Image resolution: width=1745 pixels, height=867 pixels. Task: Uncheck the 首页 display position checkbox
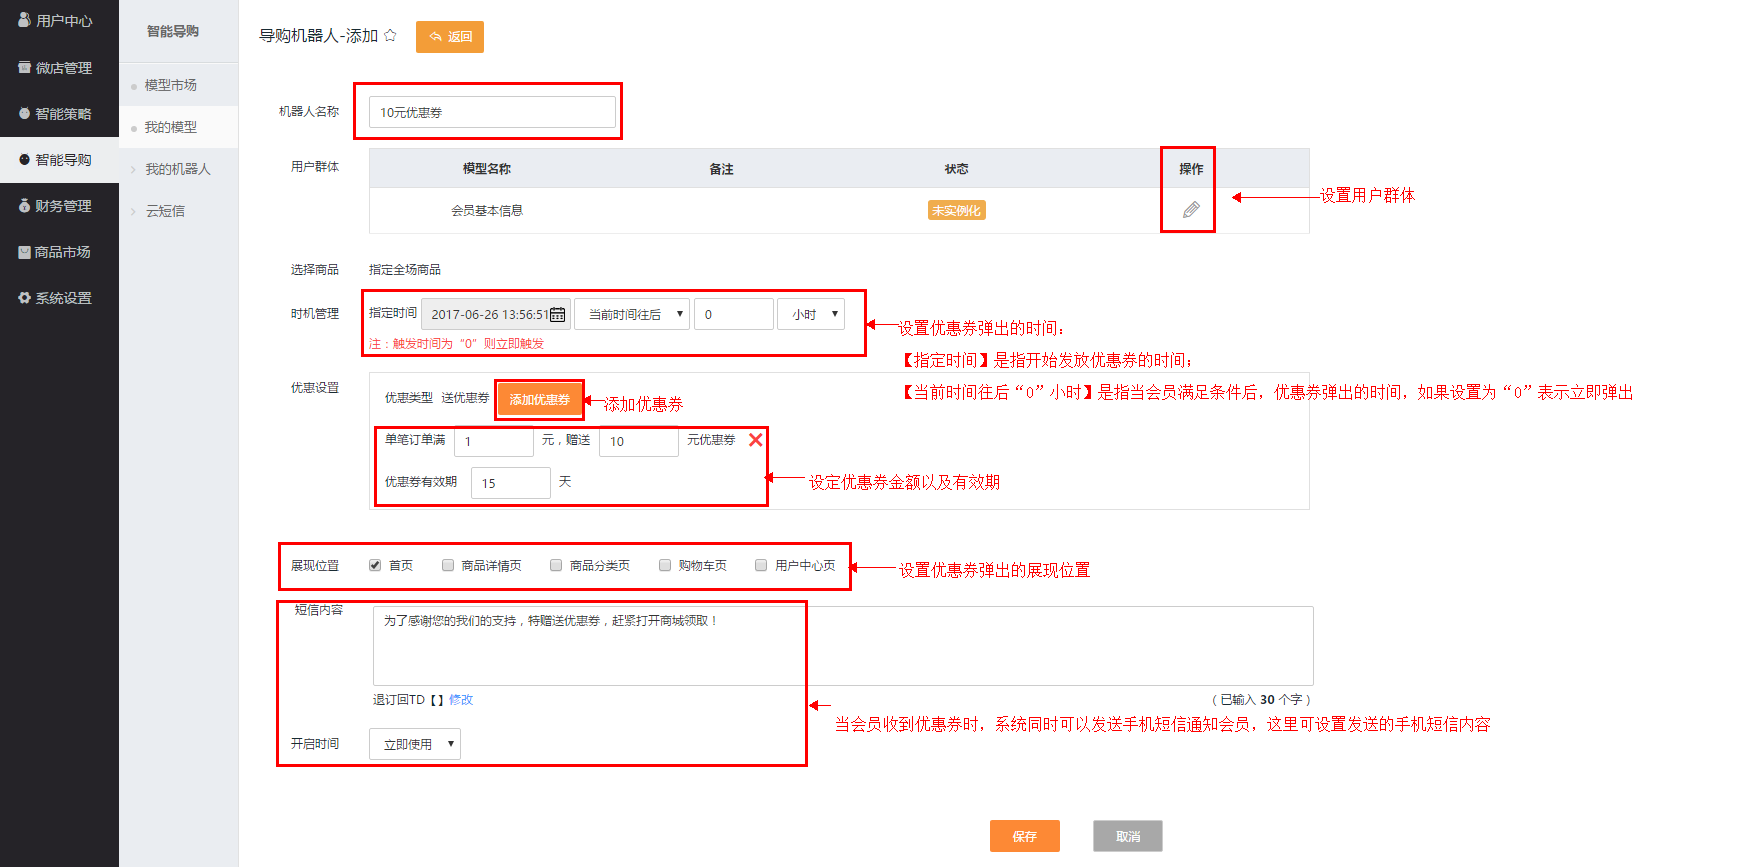(375, 565)
